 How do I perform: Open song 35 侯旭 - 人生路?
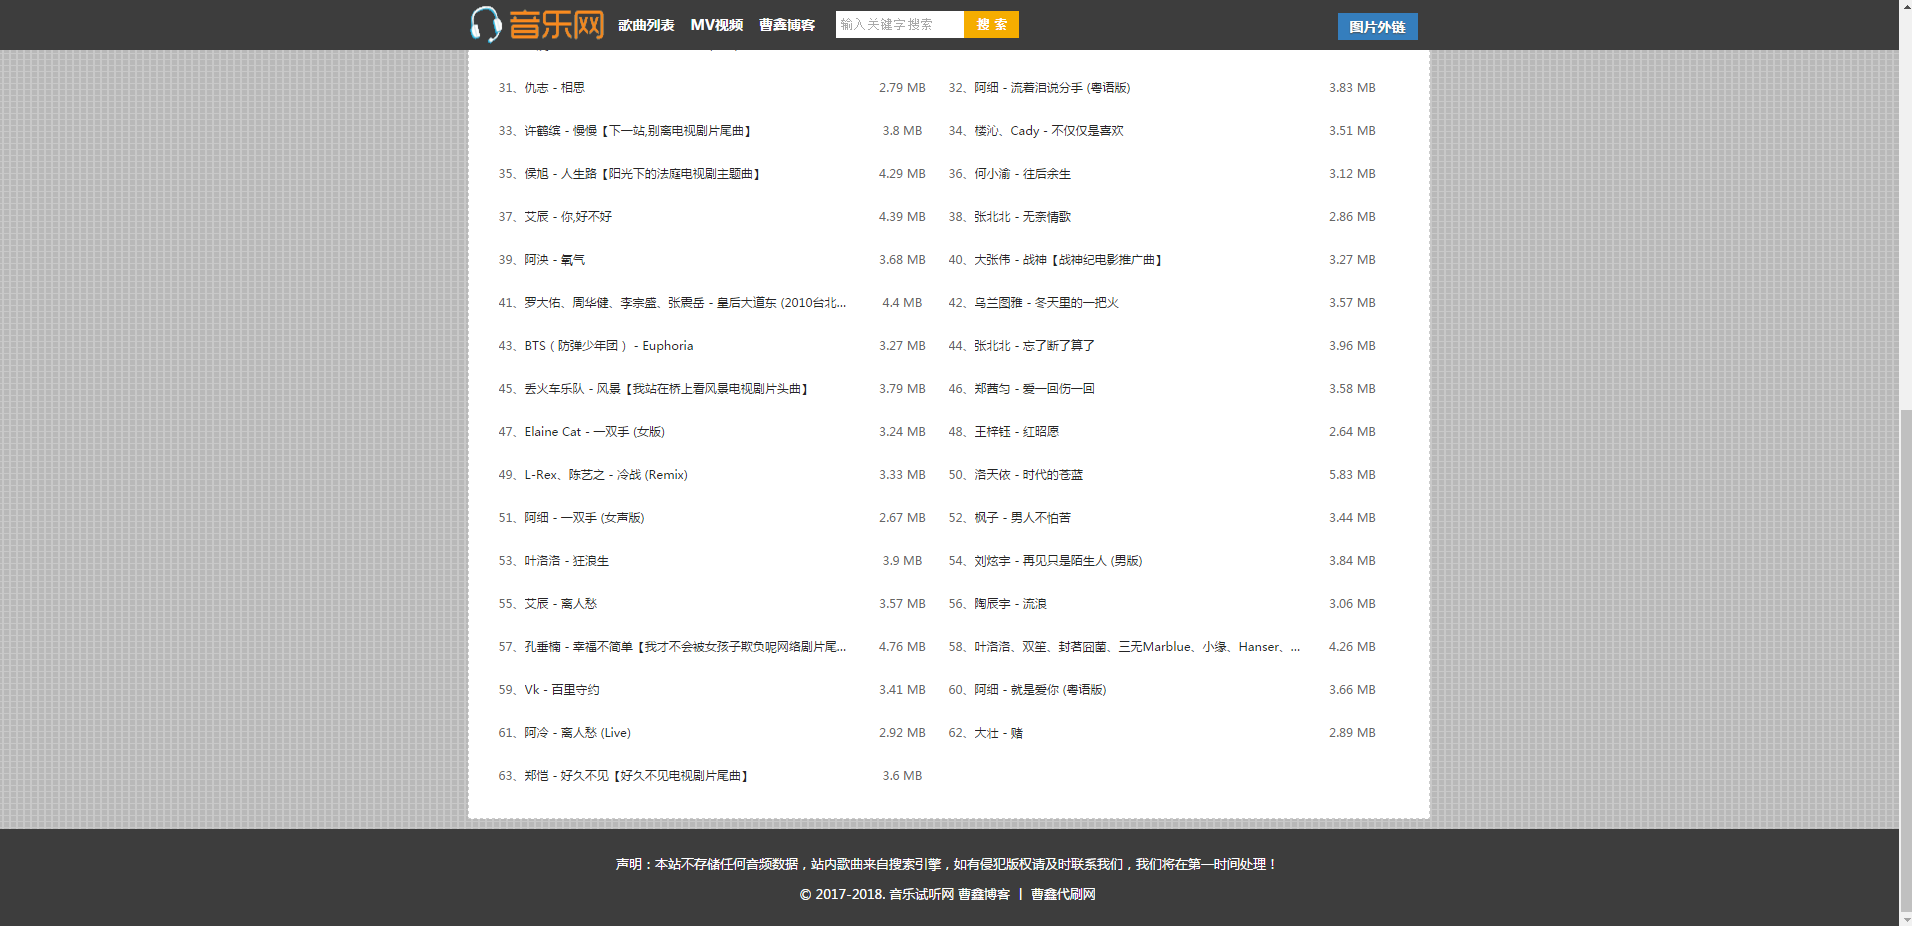[x=645, y=174]
